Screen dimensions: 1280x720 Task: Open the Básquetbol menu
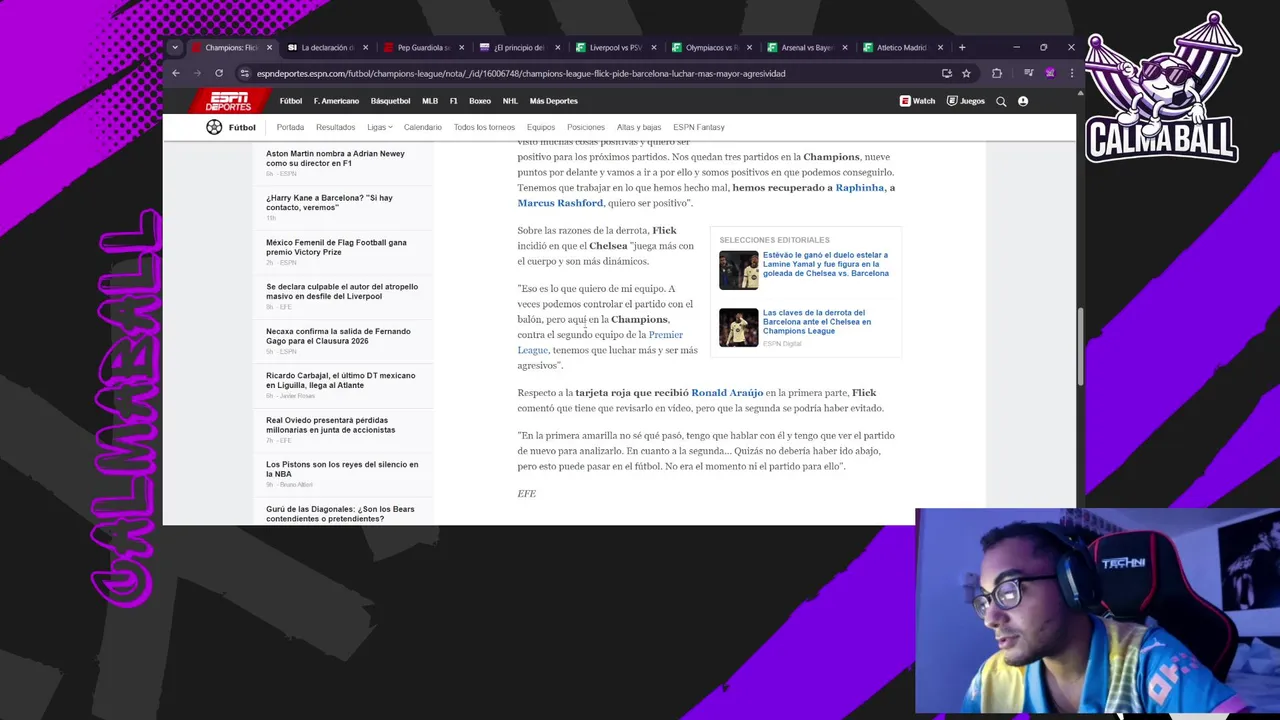[390, 101]
